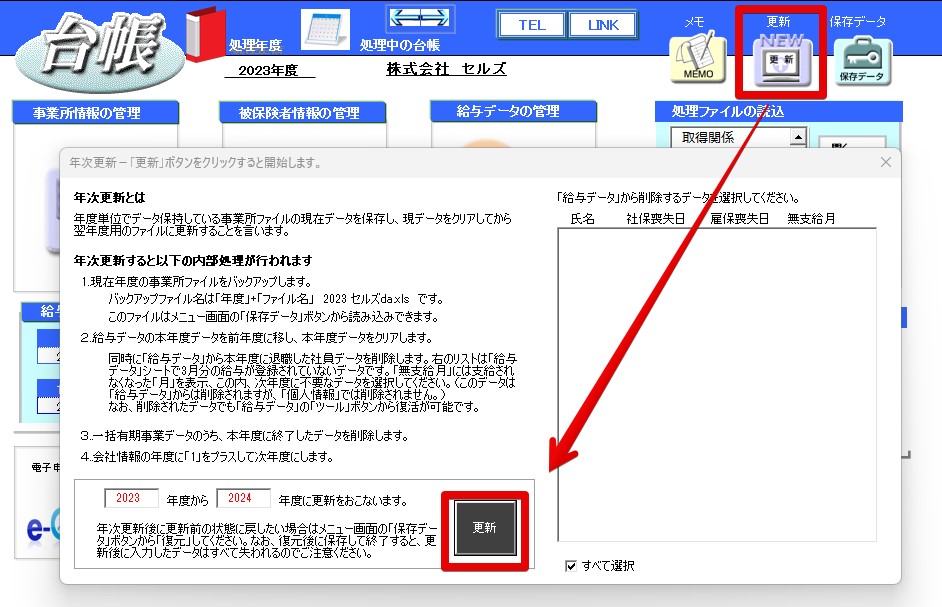
Task: Open 給与データの管理 tab
Action: point(513,111)
